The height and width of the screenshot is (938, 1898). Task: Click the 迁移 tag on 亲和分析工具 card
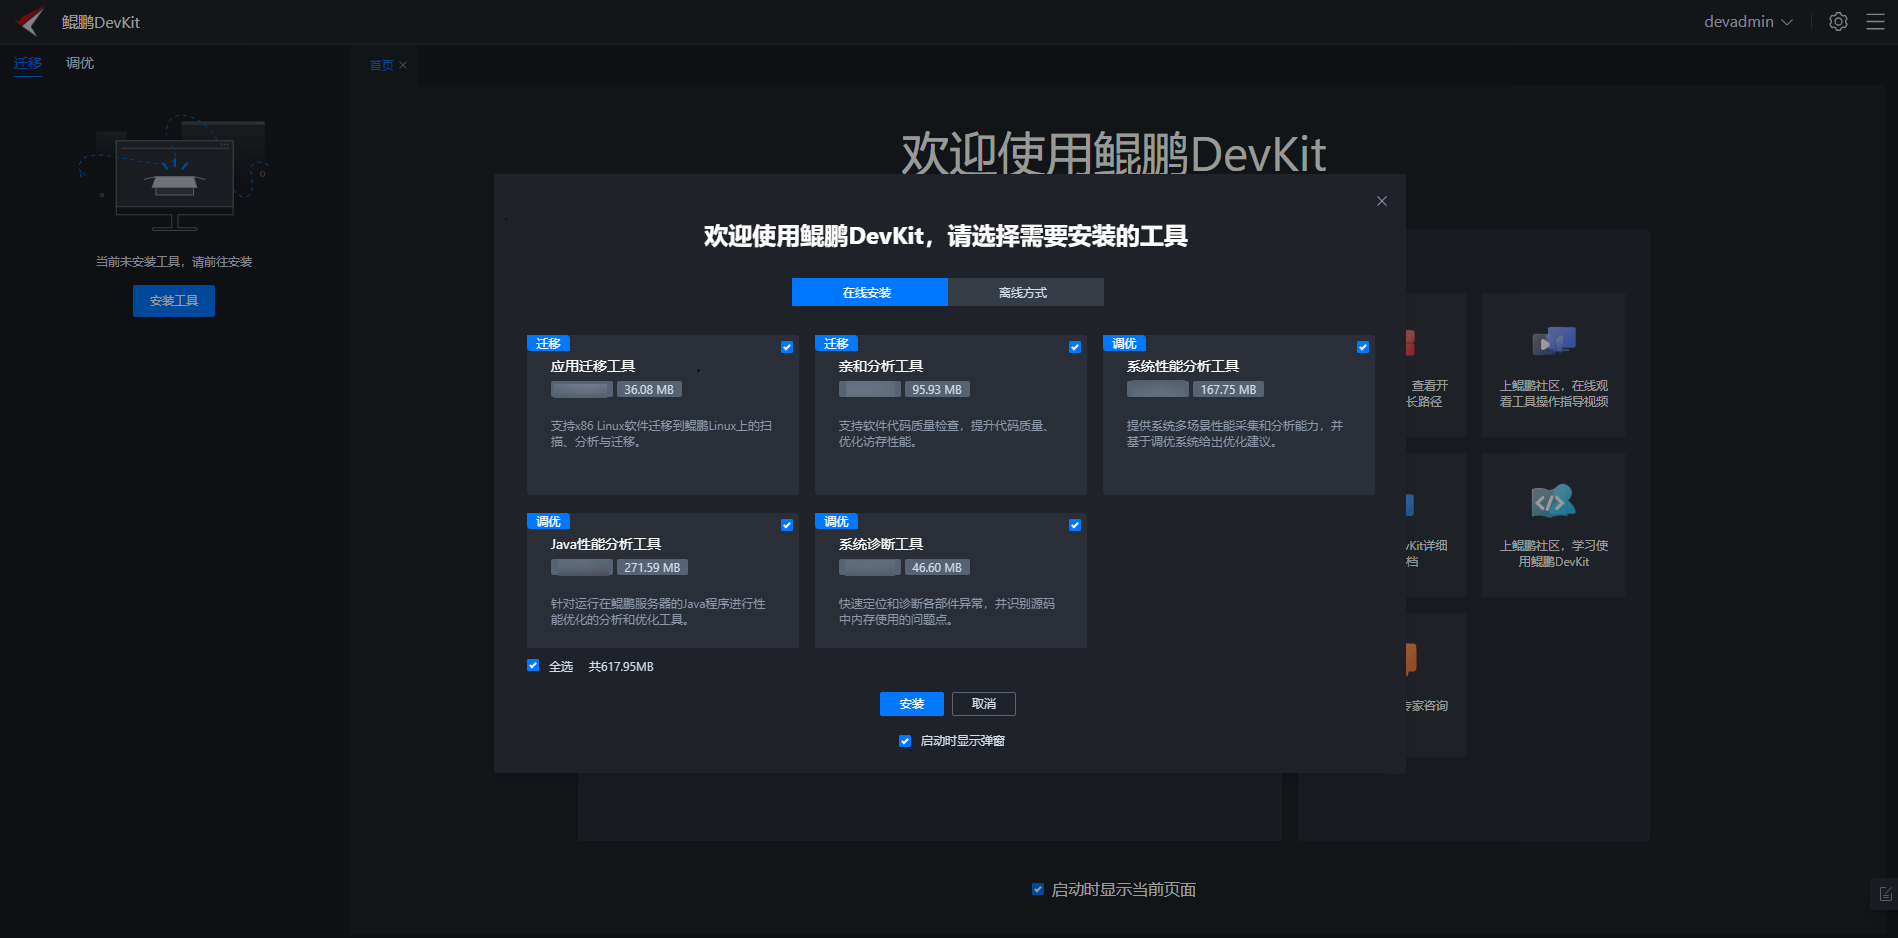[x=836, y=343]
